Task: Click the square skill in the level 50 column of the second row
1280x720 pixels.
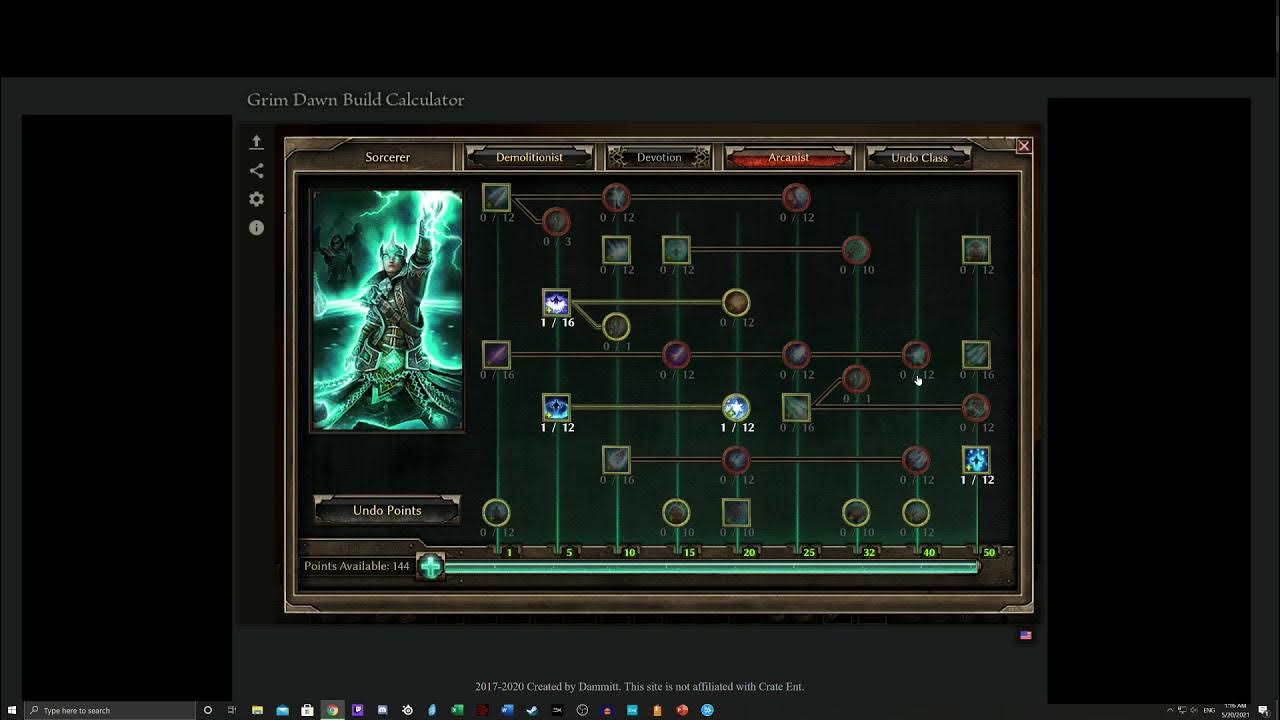Action: [976, 249]
